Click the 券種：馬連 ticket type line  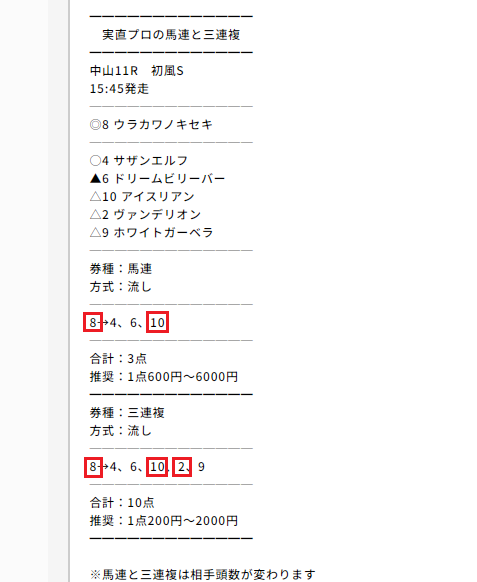pos(121,268)
